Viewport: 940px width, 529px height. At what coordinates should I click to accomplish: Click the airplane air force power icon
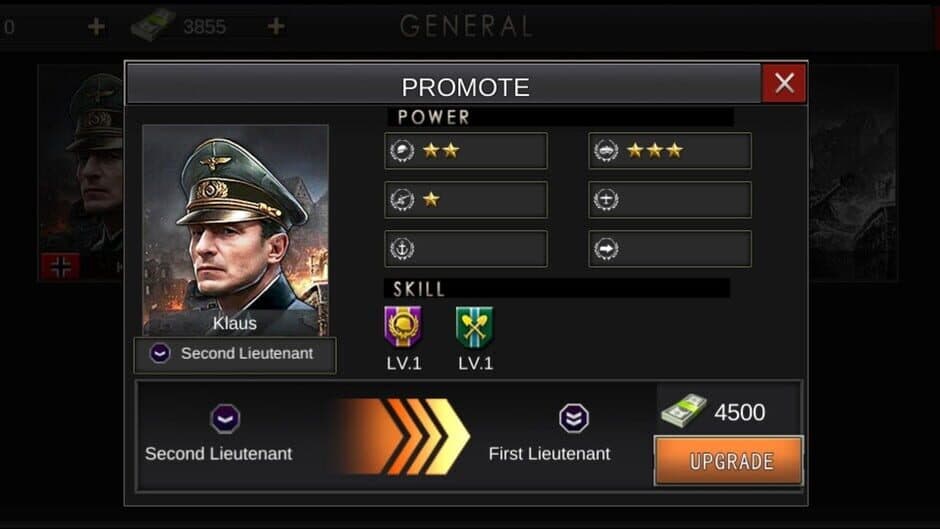point(605,200)
